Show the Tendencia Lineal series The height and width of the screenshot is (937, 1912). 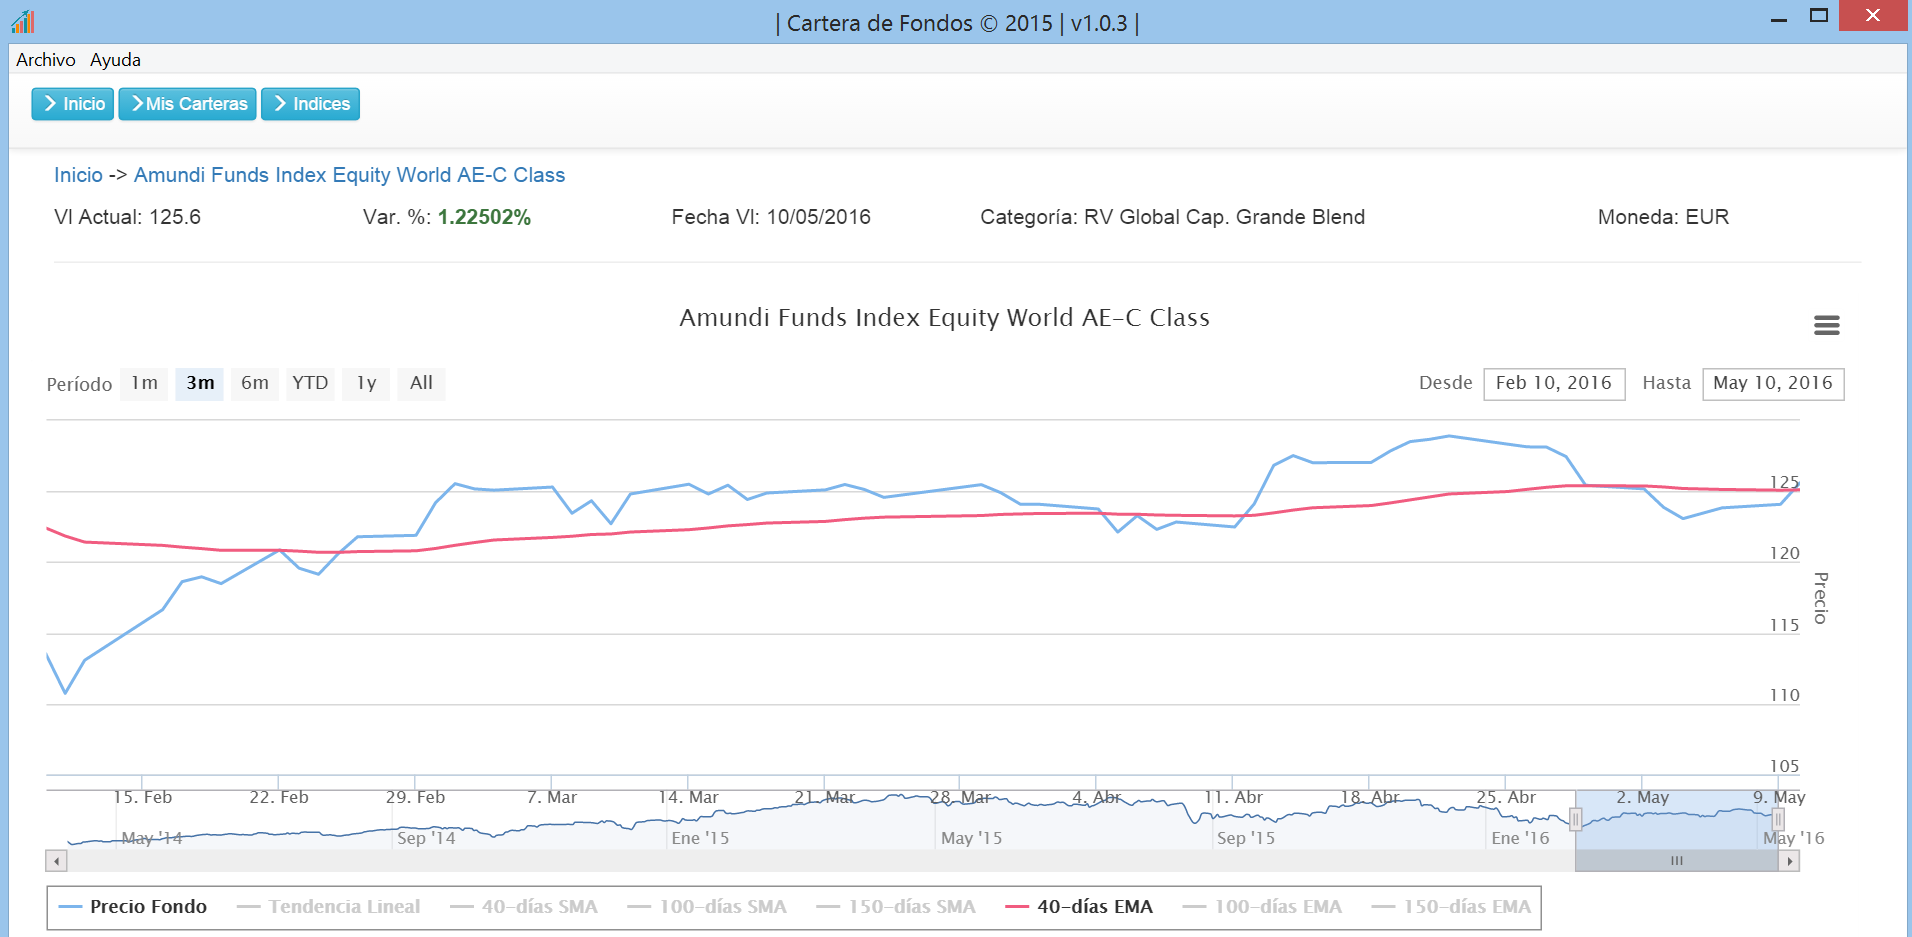click(329, 907)
